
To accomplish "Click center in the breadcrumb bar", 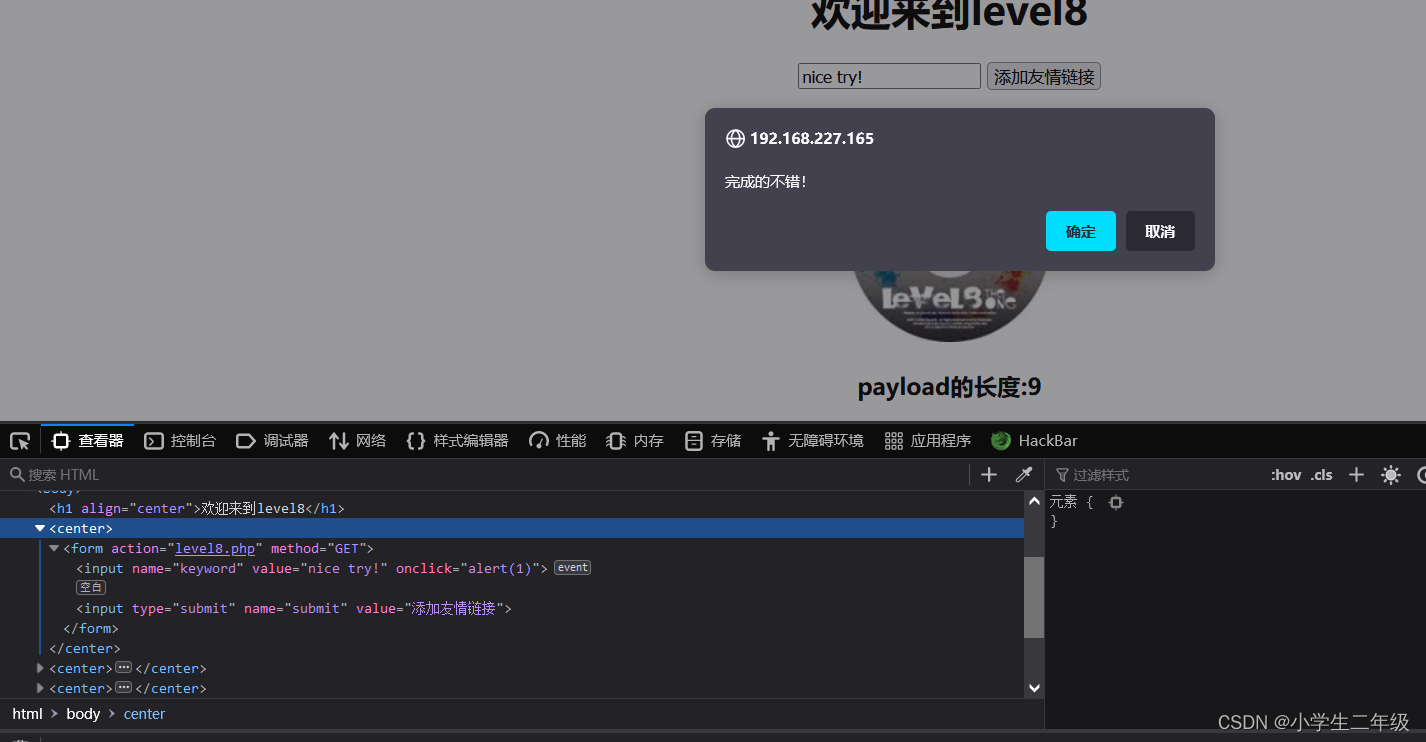I will tap(144, 714).
